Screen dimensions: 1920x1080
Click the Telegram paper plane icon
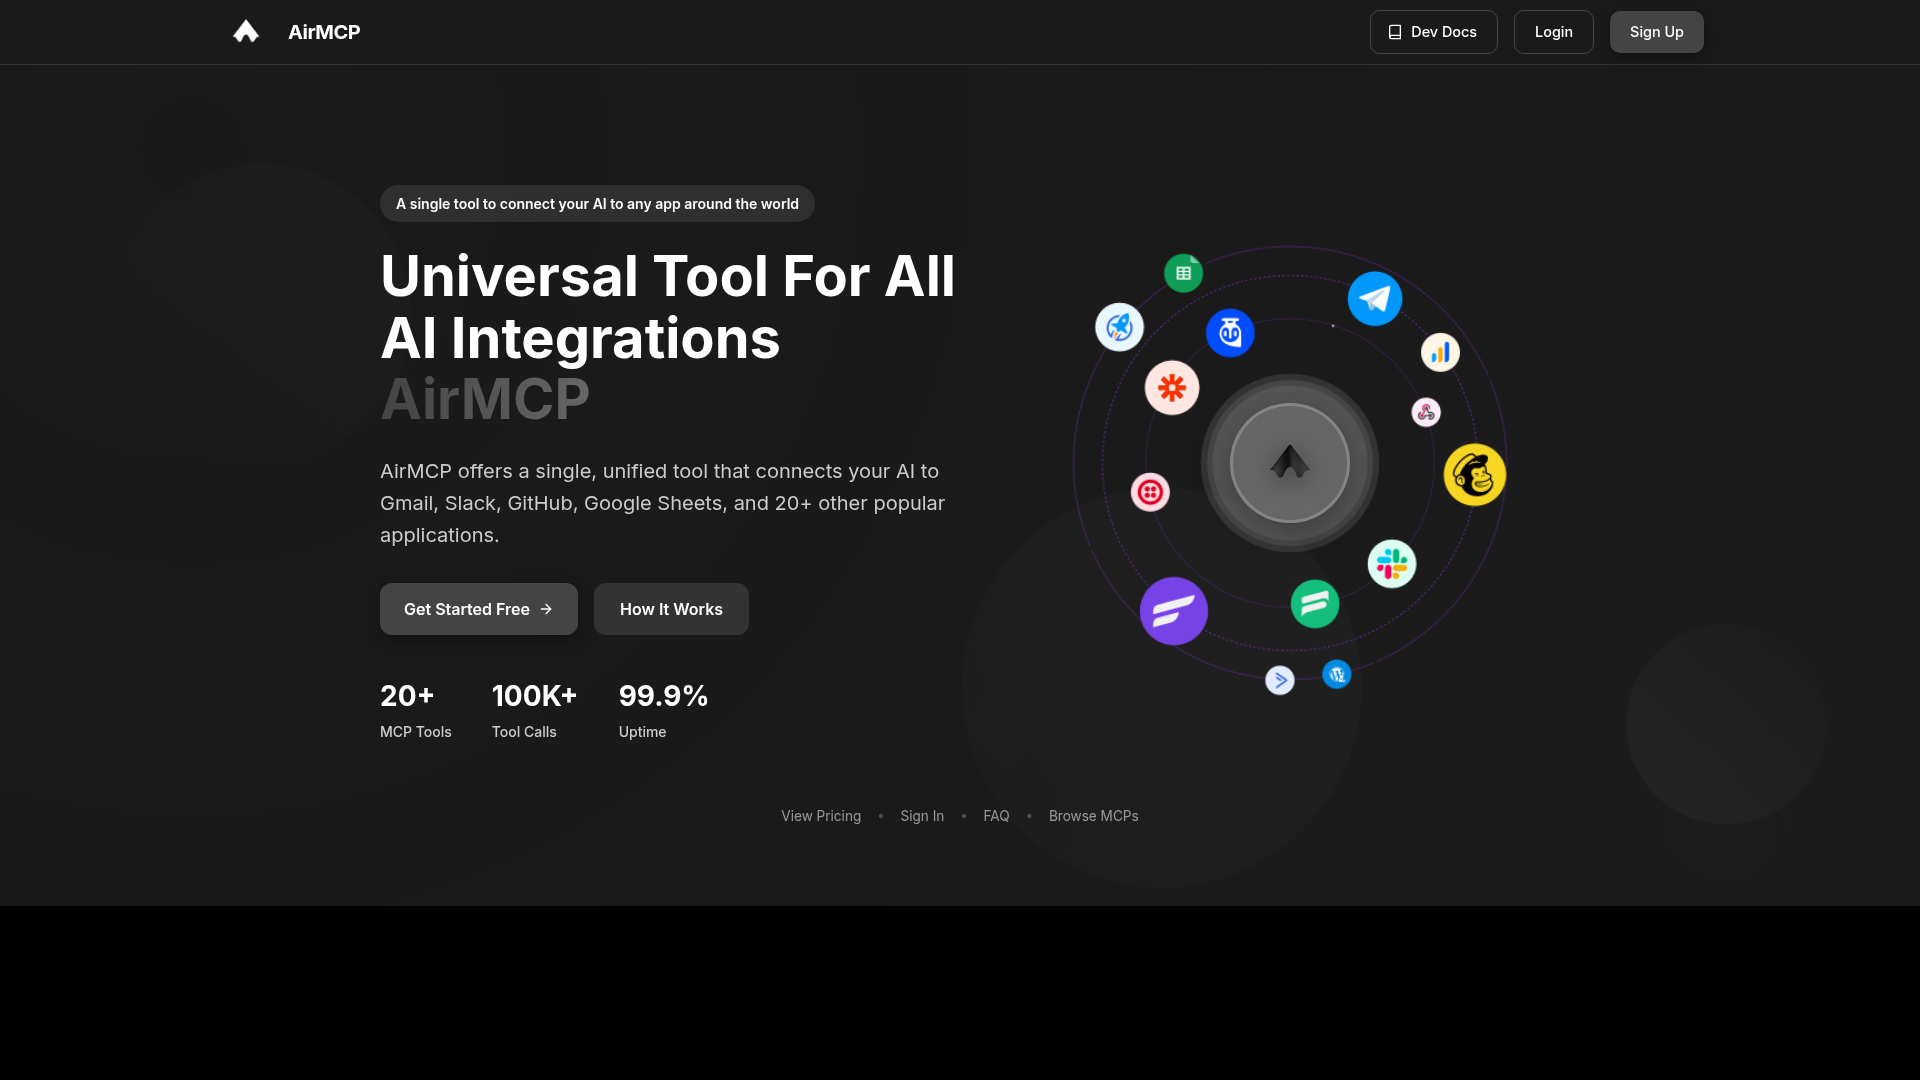coord(1374,298)
